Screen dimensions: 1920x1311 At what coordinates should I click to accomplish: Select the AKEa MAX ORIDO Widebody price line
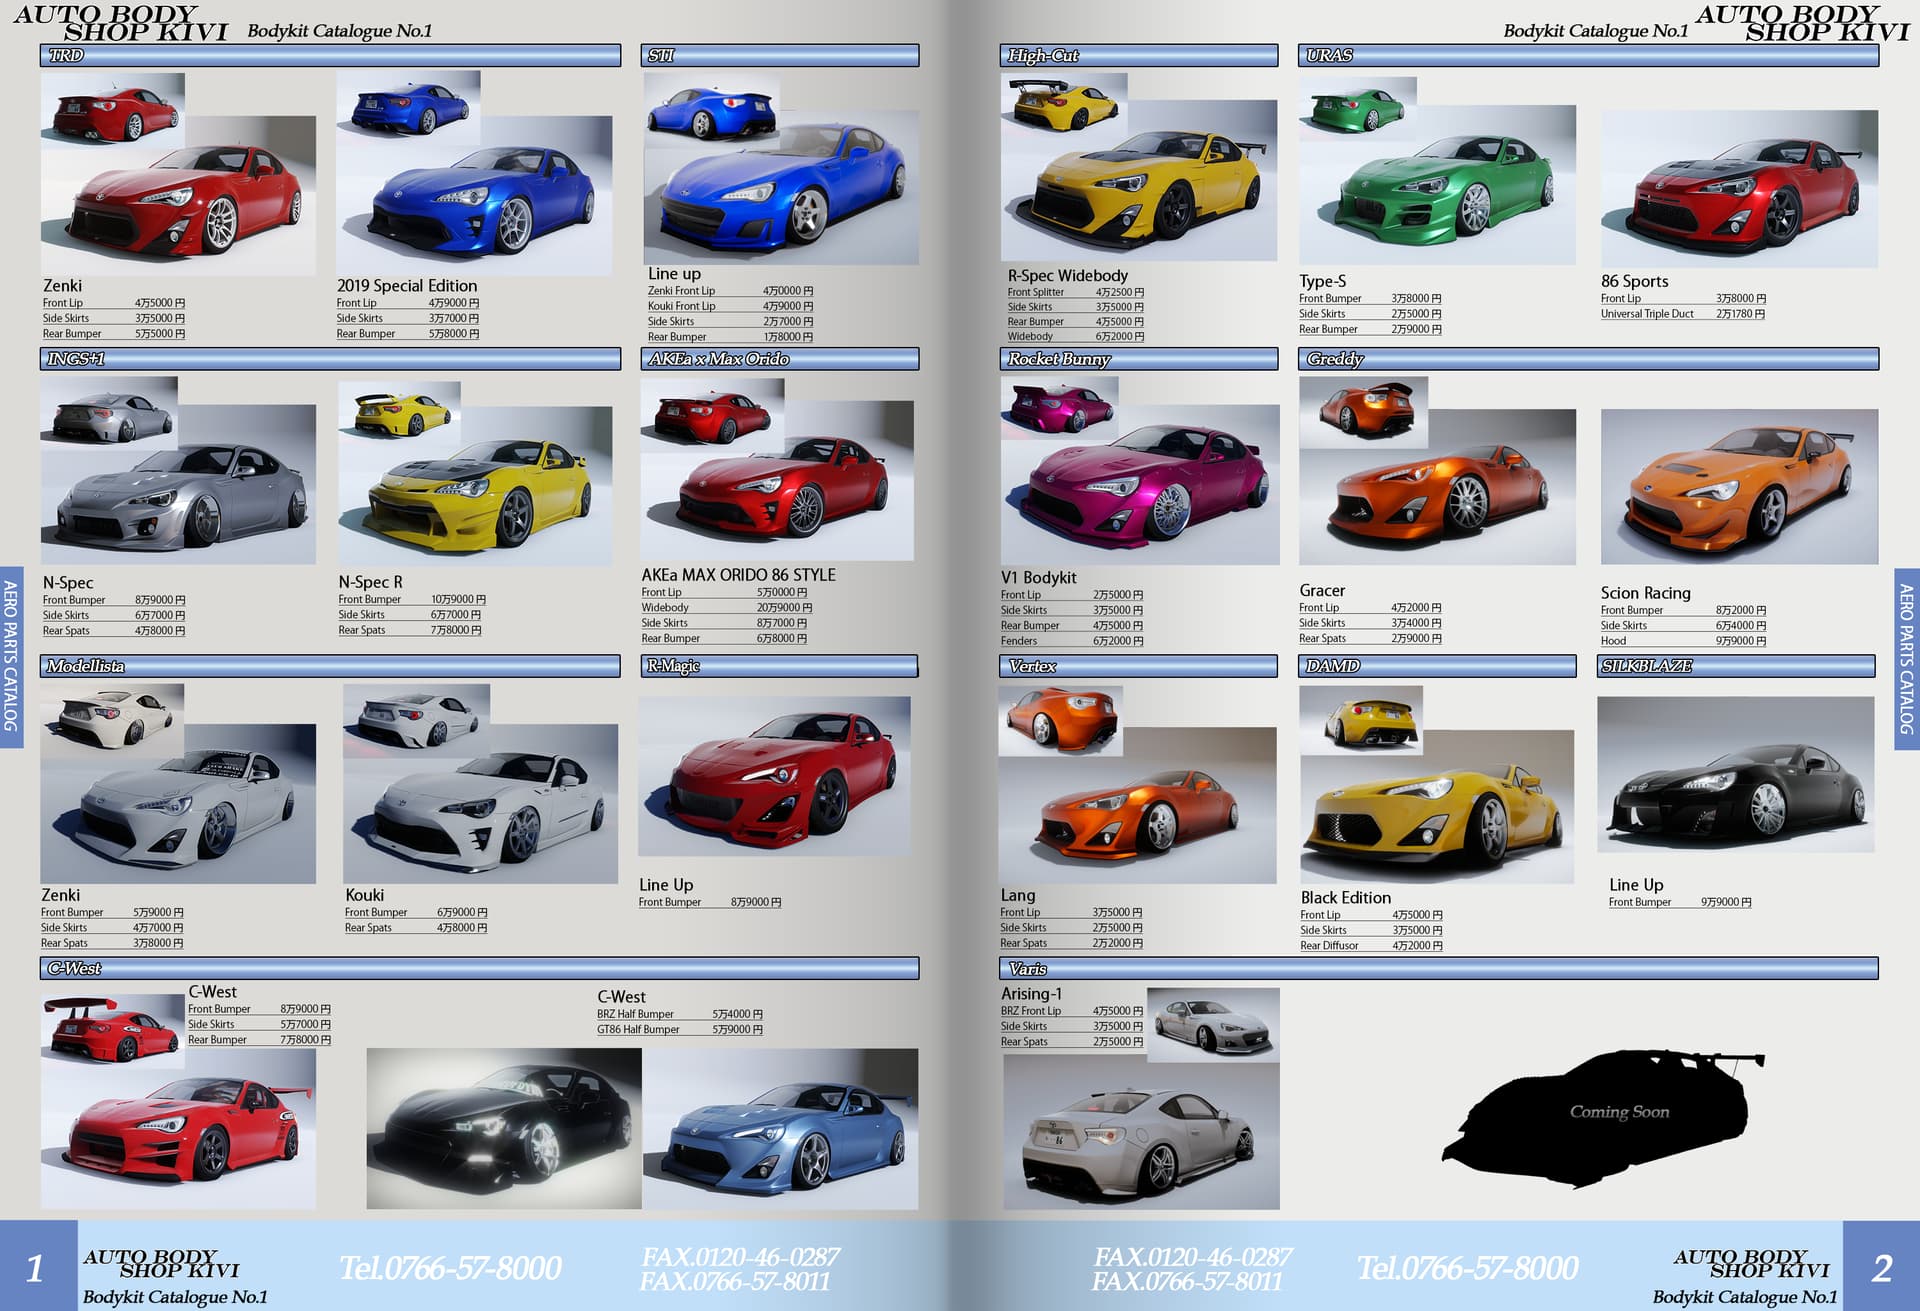coord(726,608)
